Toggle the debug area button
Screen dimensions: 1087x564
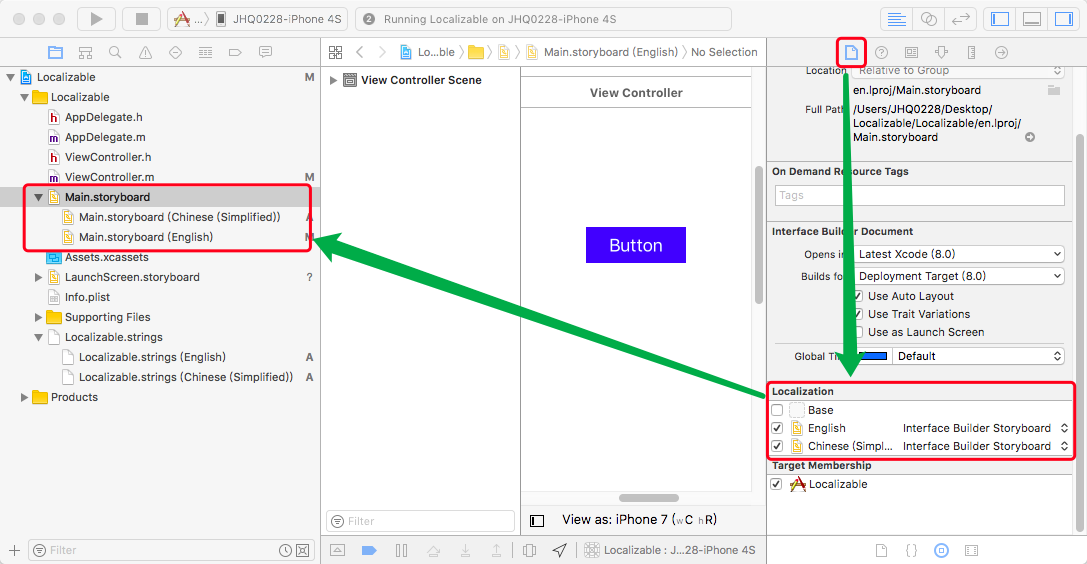pos(1032,19)
